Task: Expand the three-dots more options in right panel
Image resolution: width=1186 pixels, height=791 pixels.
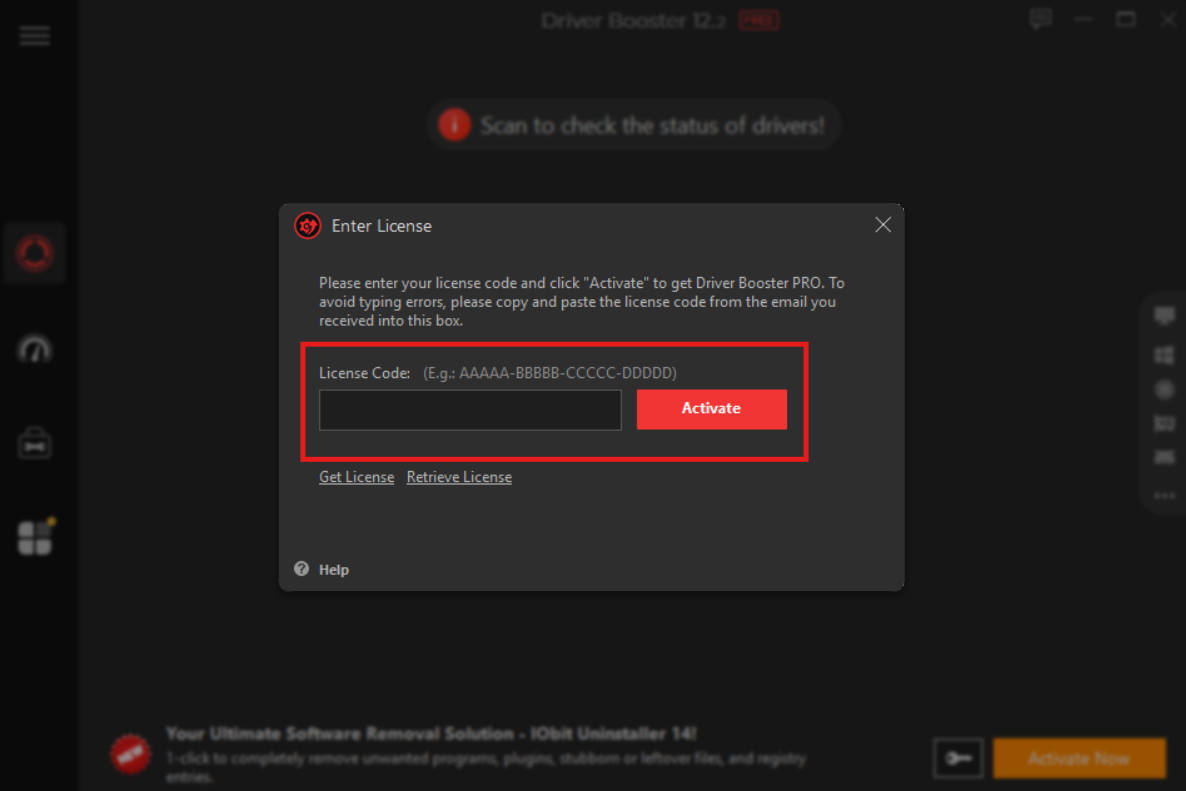Action: pyautogui.click(x=1164, y=495)
